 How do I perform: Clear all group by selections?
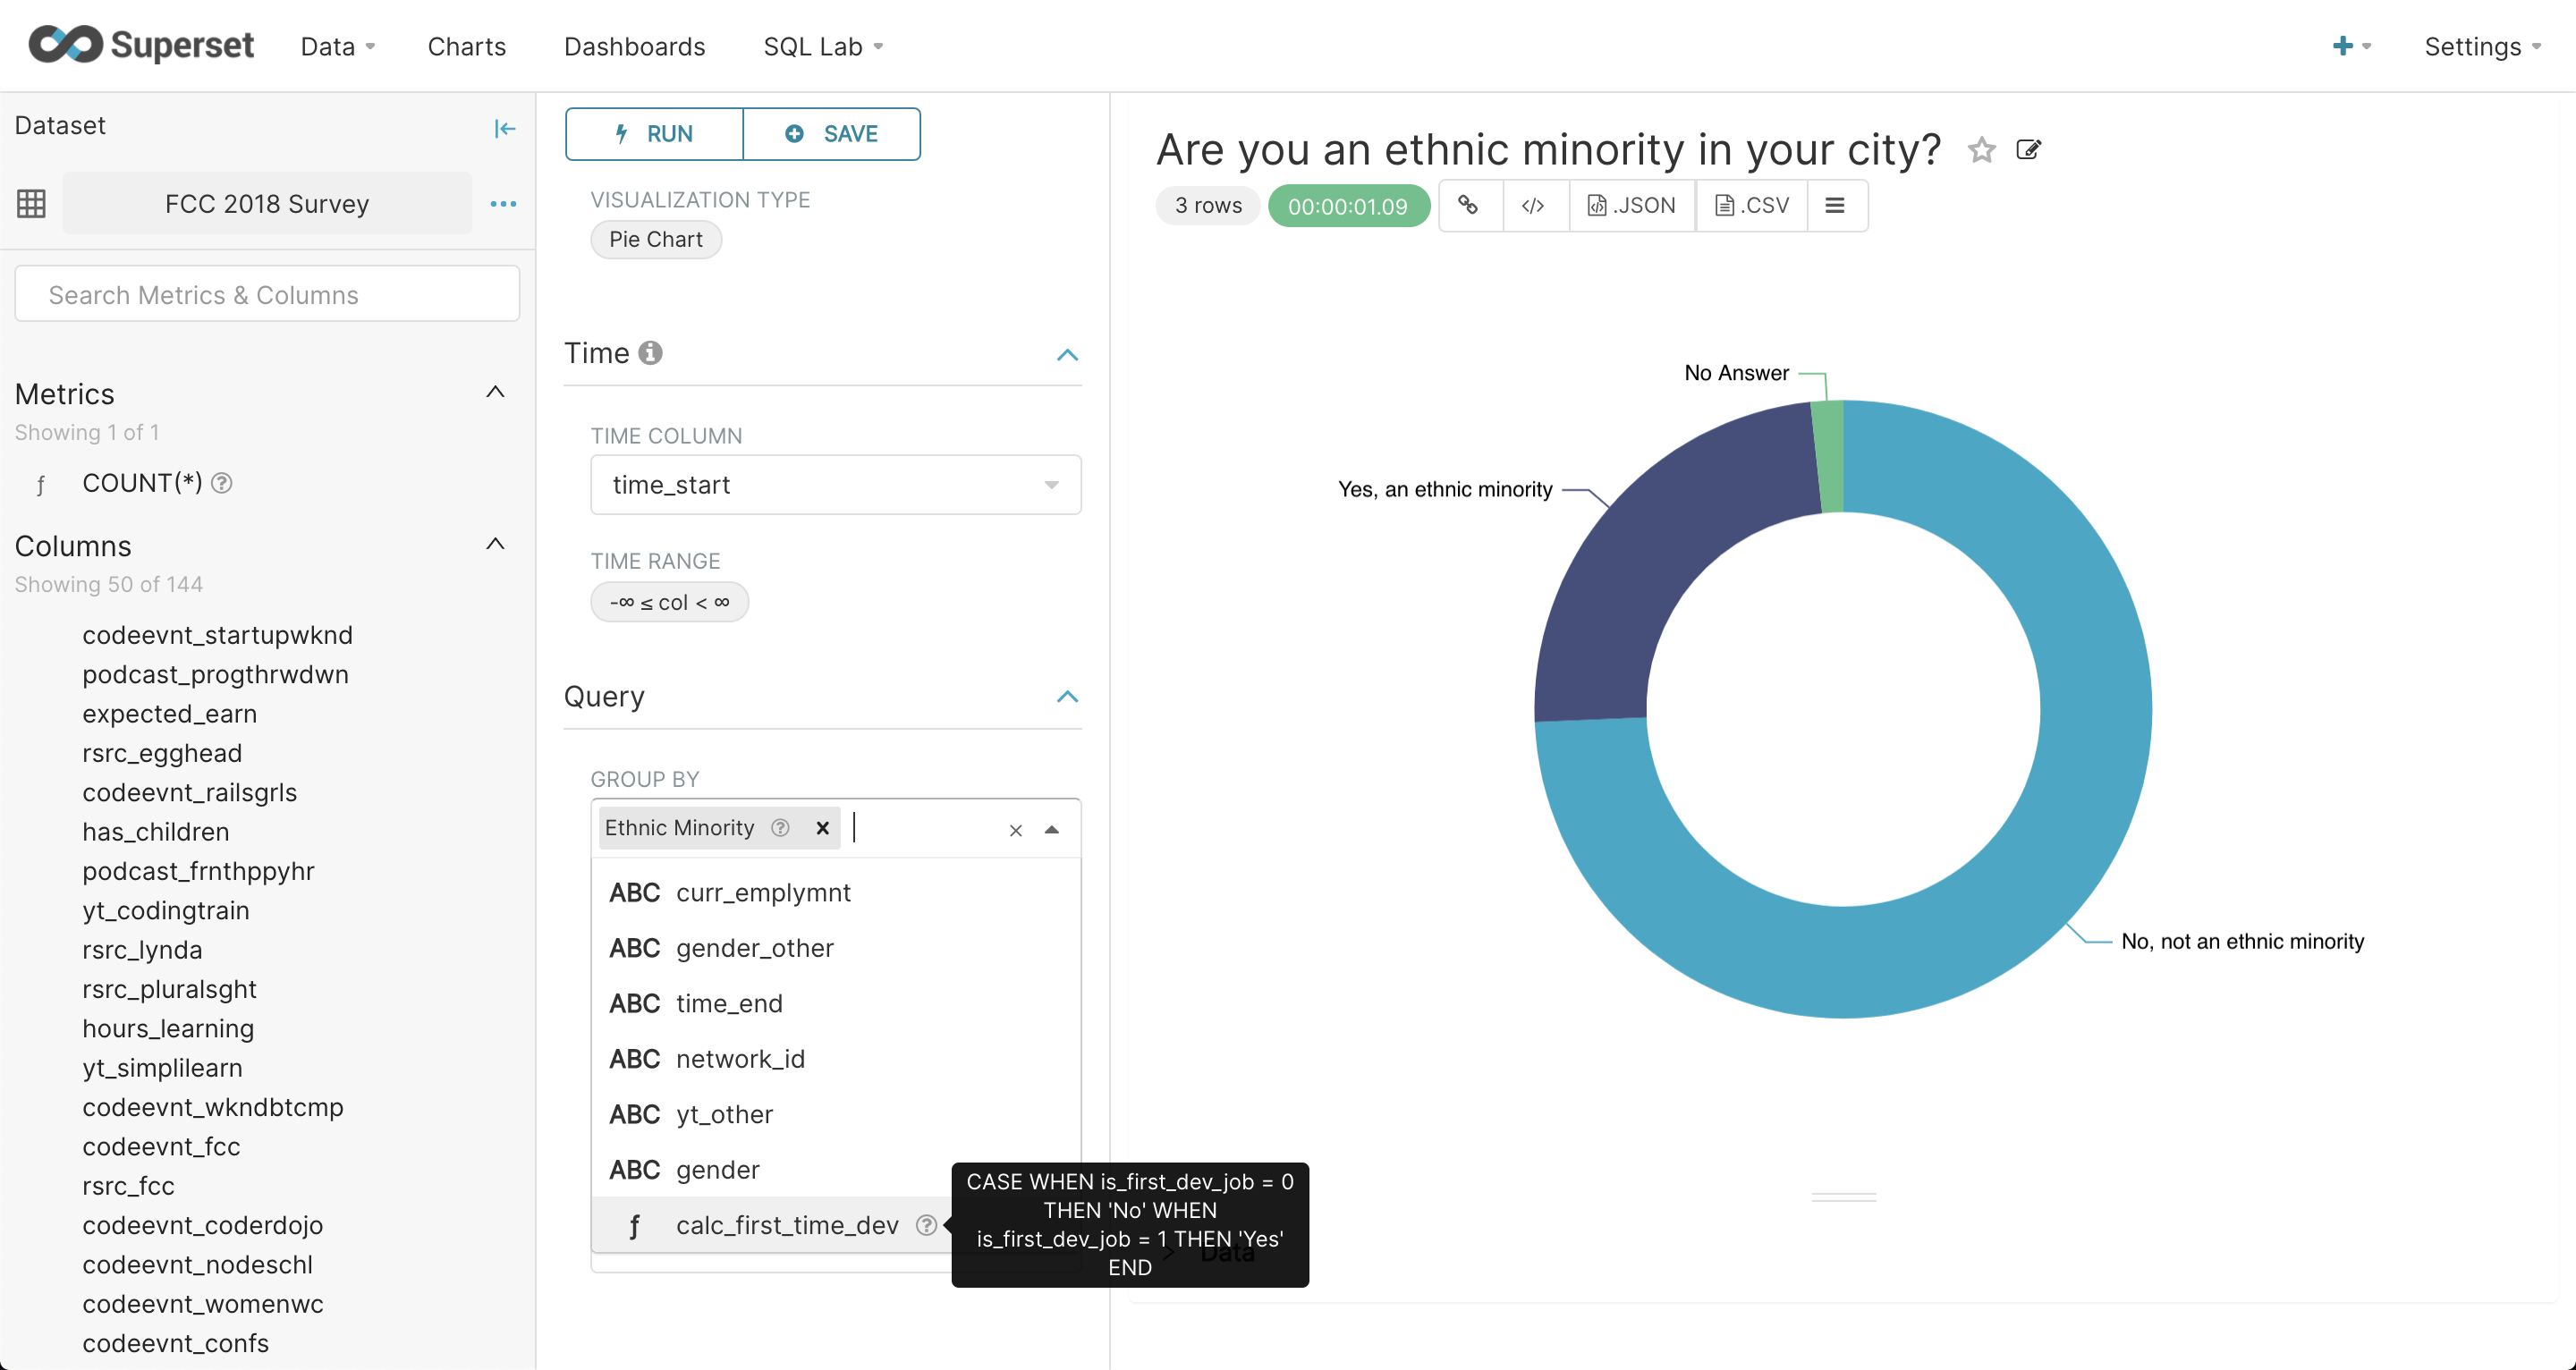(1015, 830)
